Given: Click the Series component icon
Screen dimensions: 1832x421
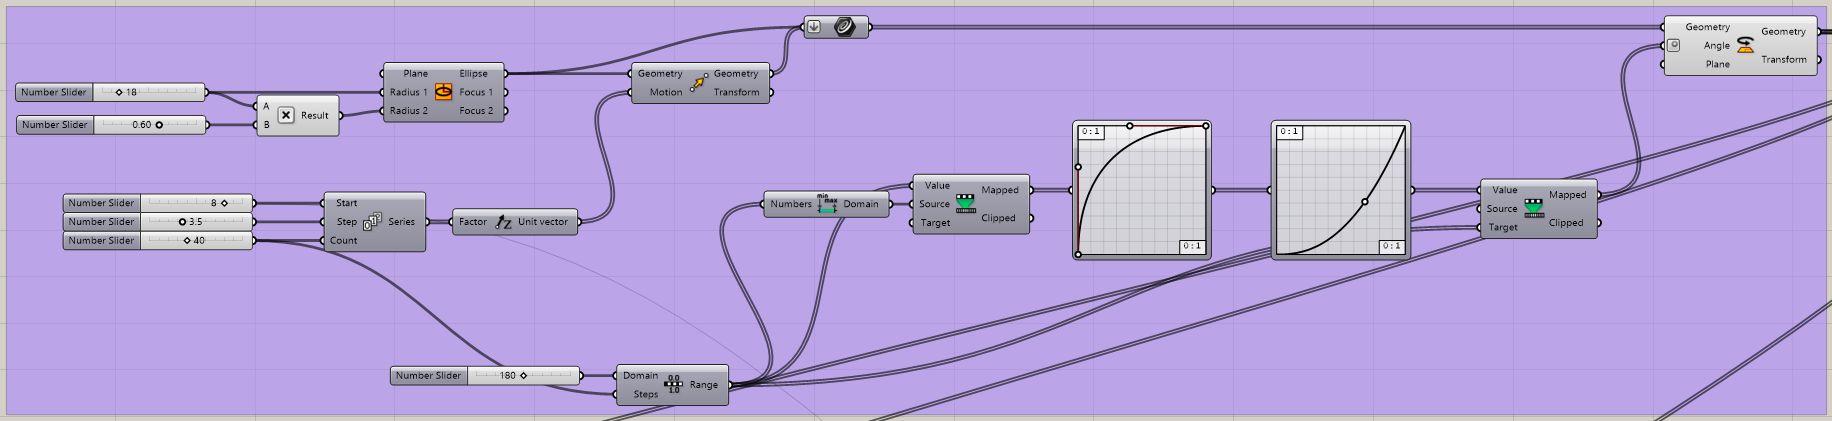Looking at the screenshot, I should pyautogui.click(x=372, y=222).
